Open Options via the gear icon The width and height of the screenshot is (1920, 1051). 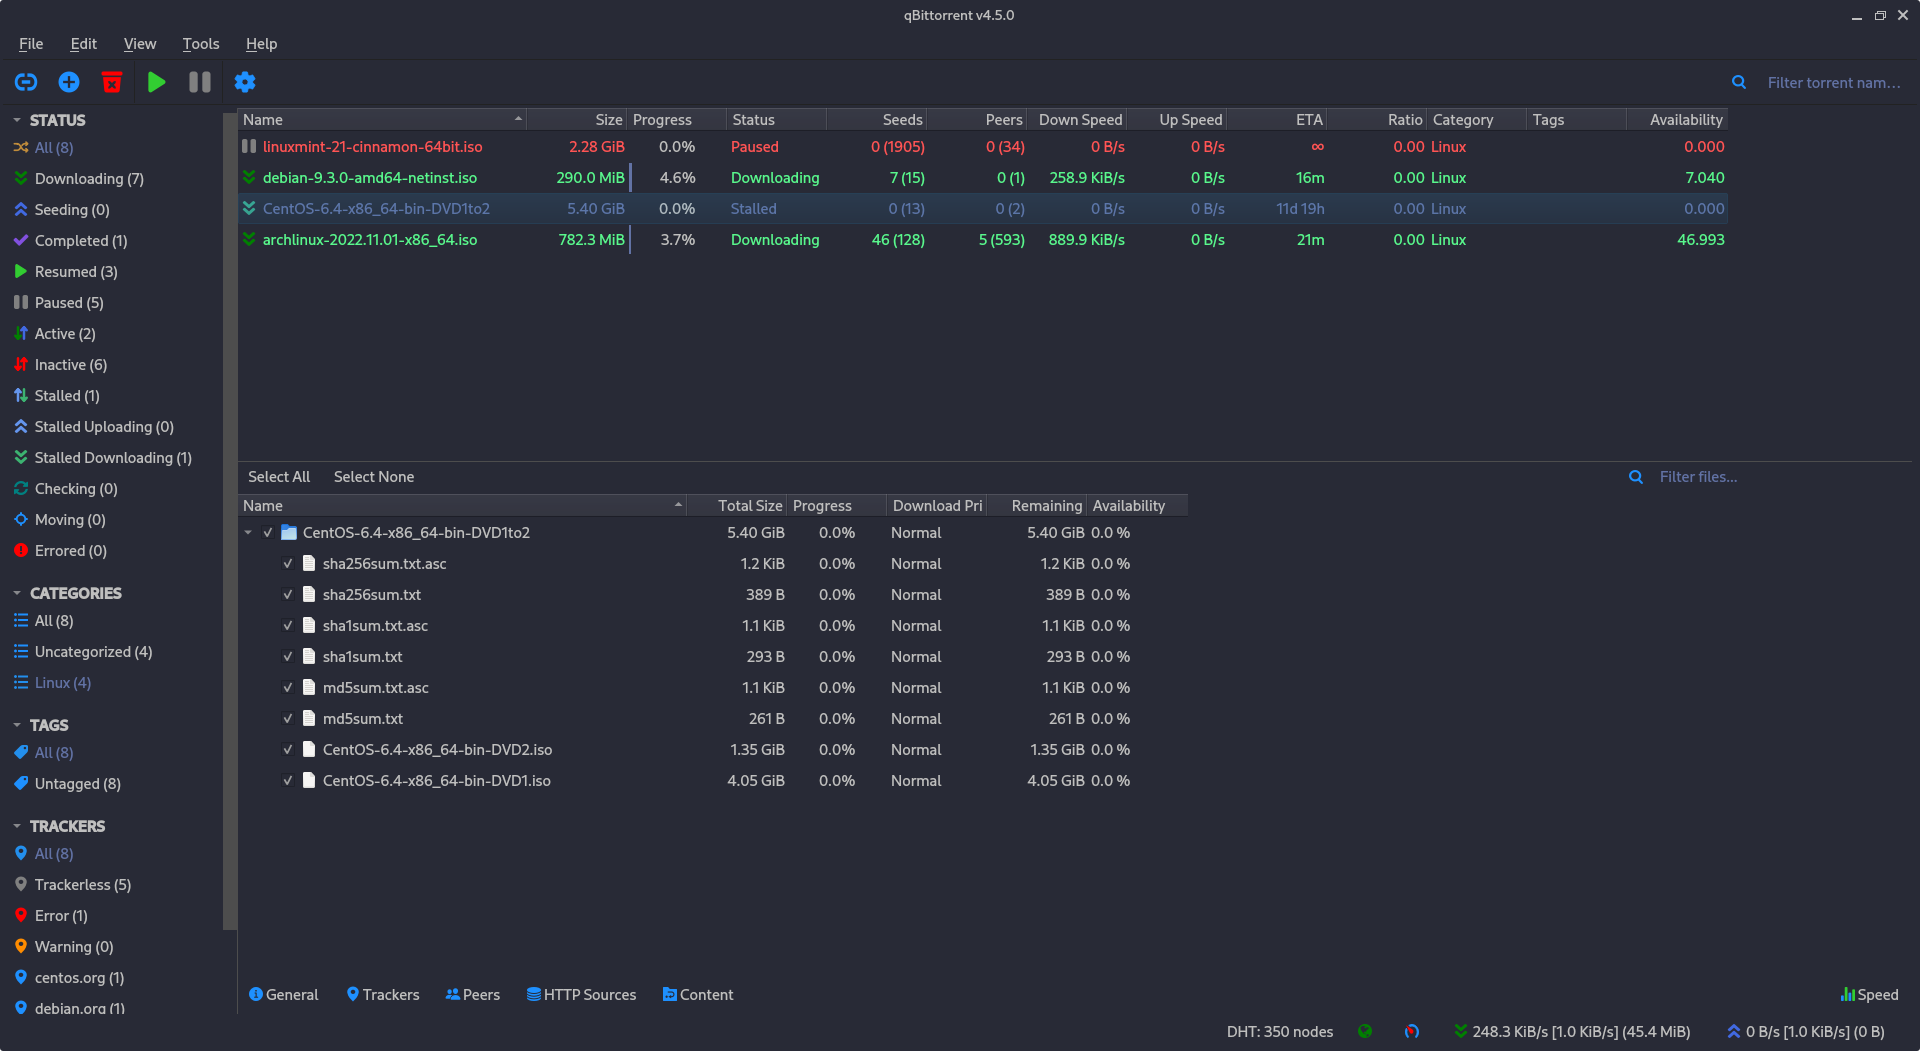click(x=245, y=82)
